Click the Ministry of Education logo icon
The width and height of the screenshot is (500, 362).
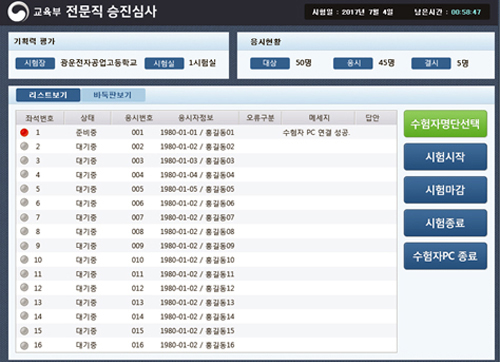point(18,12)
